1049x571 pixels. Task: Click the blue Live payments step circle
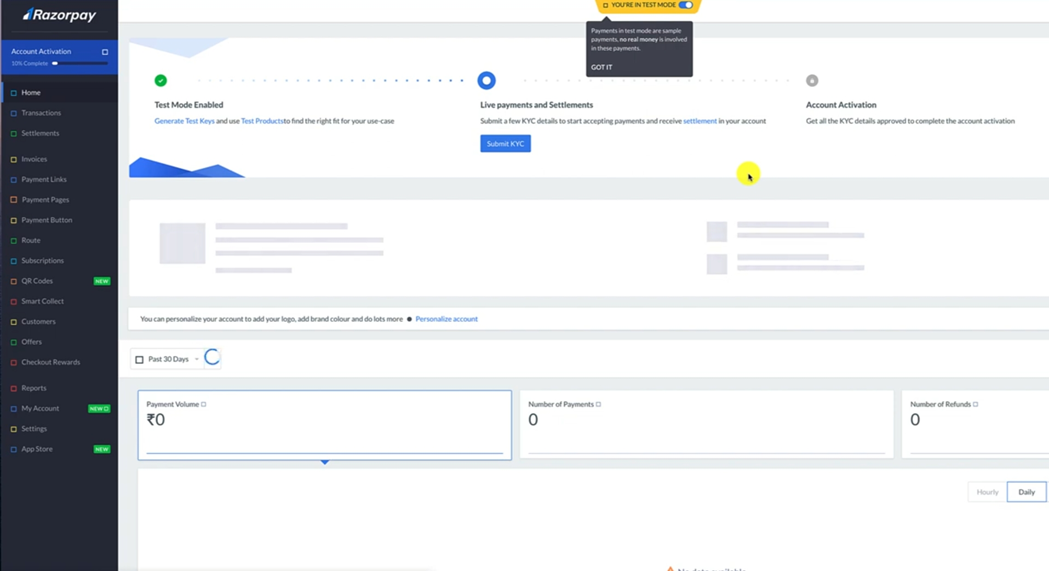(x=486, y=81)
